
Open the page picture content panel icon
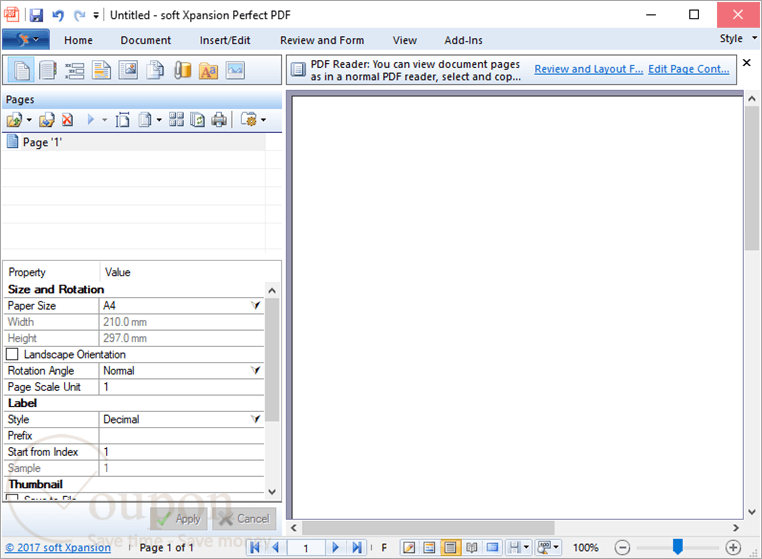pos(128,70)
